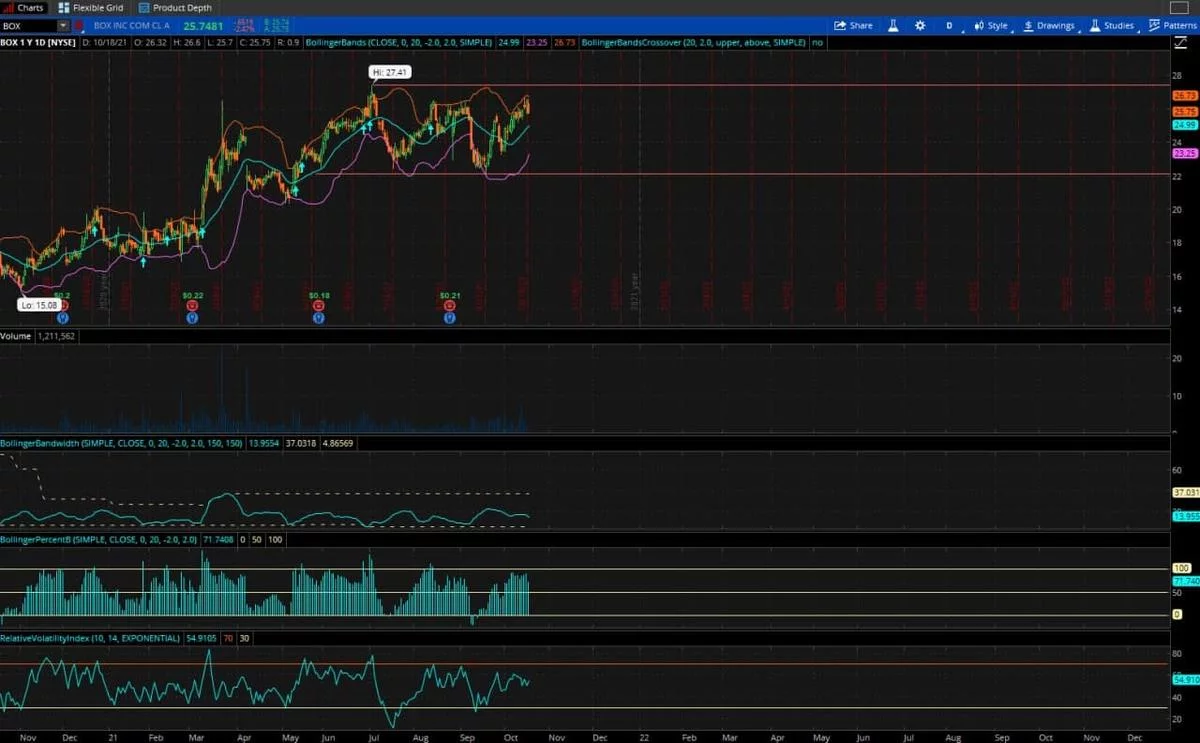Click the drawing tool icon below Patterns

[1181, 43]
